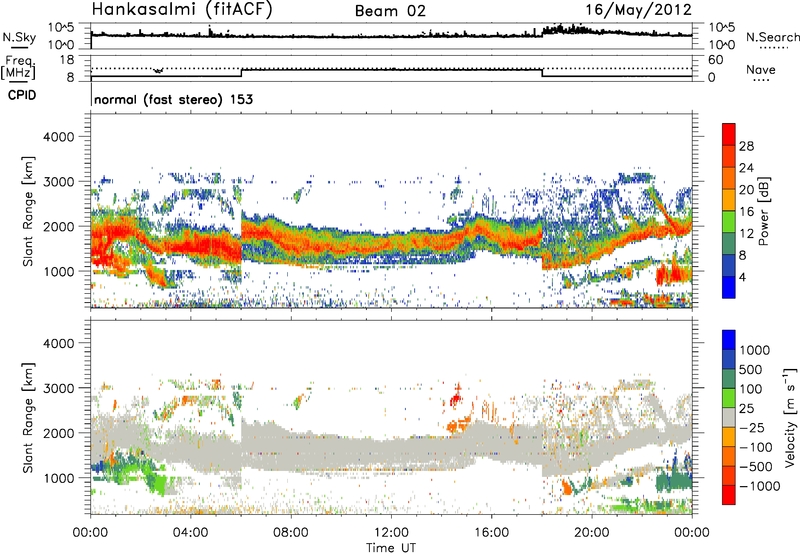Click the velocity colorbar value -1000
This screenshot has width=800, height=554.
760,486
